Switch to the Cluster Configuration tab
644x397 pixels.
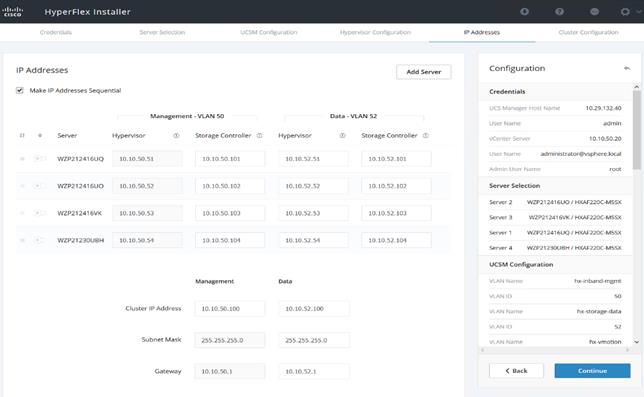click(x=588, y=32)
